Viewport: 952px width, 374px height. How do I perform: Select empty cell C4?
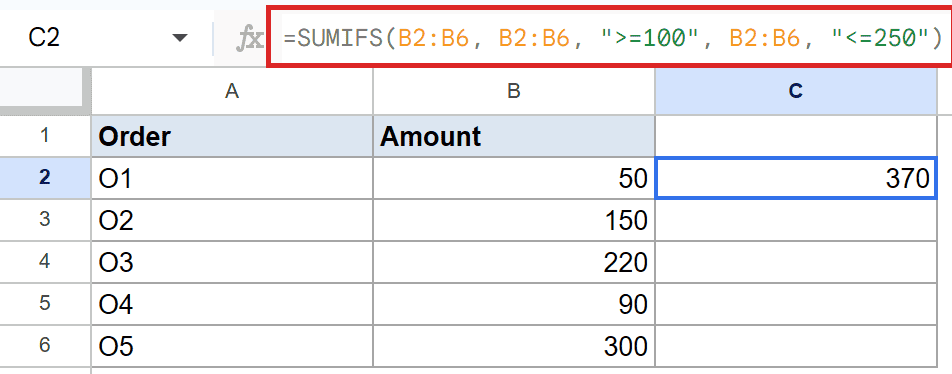coord(795,262)
